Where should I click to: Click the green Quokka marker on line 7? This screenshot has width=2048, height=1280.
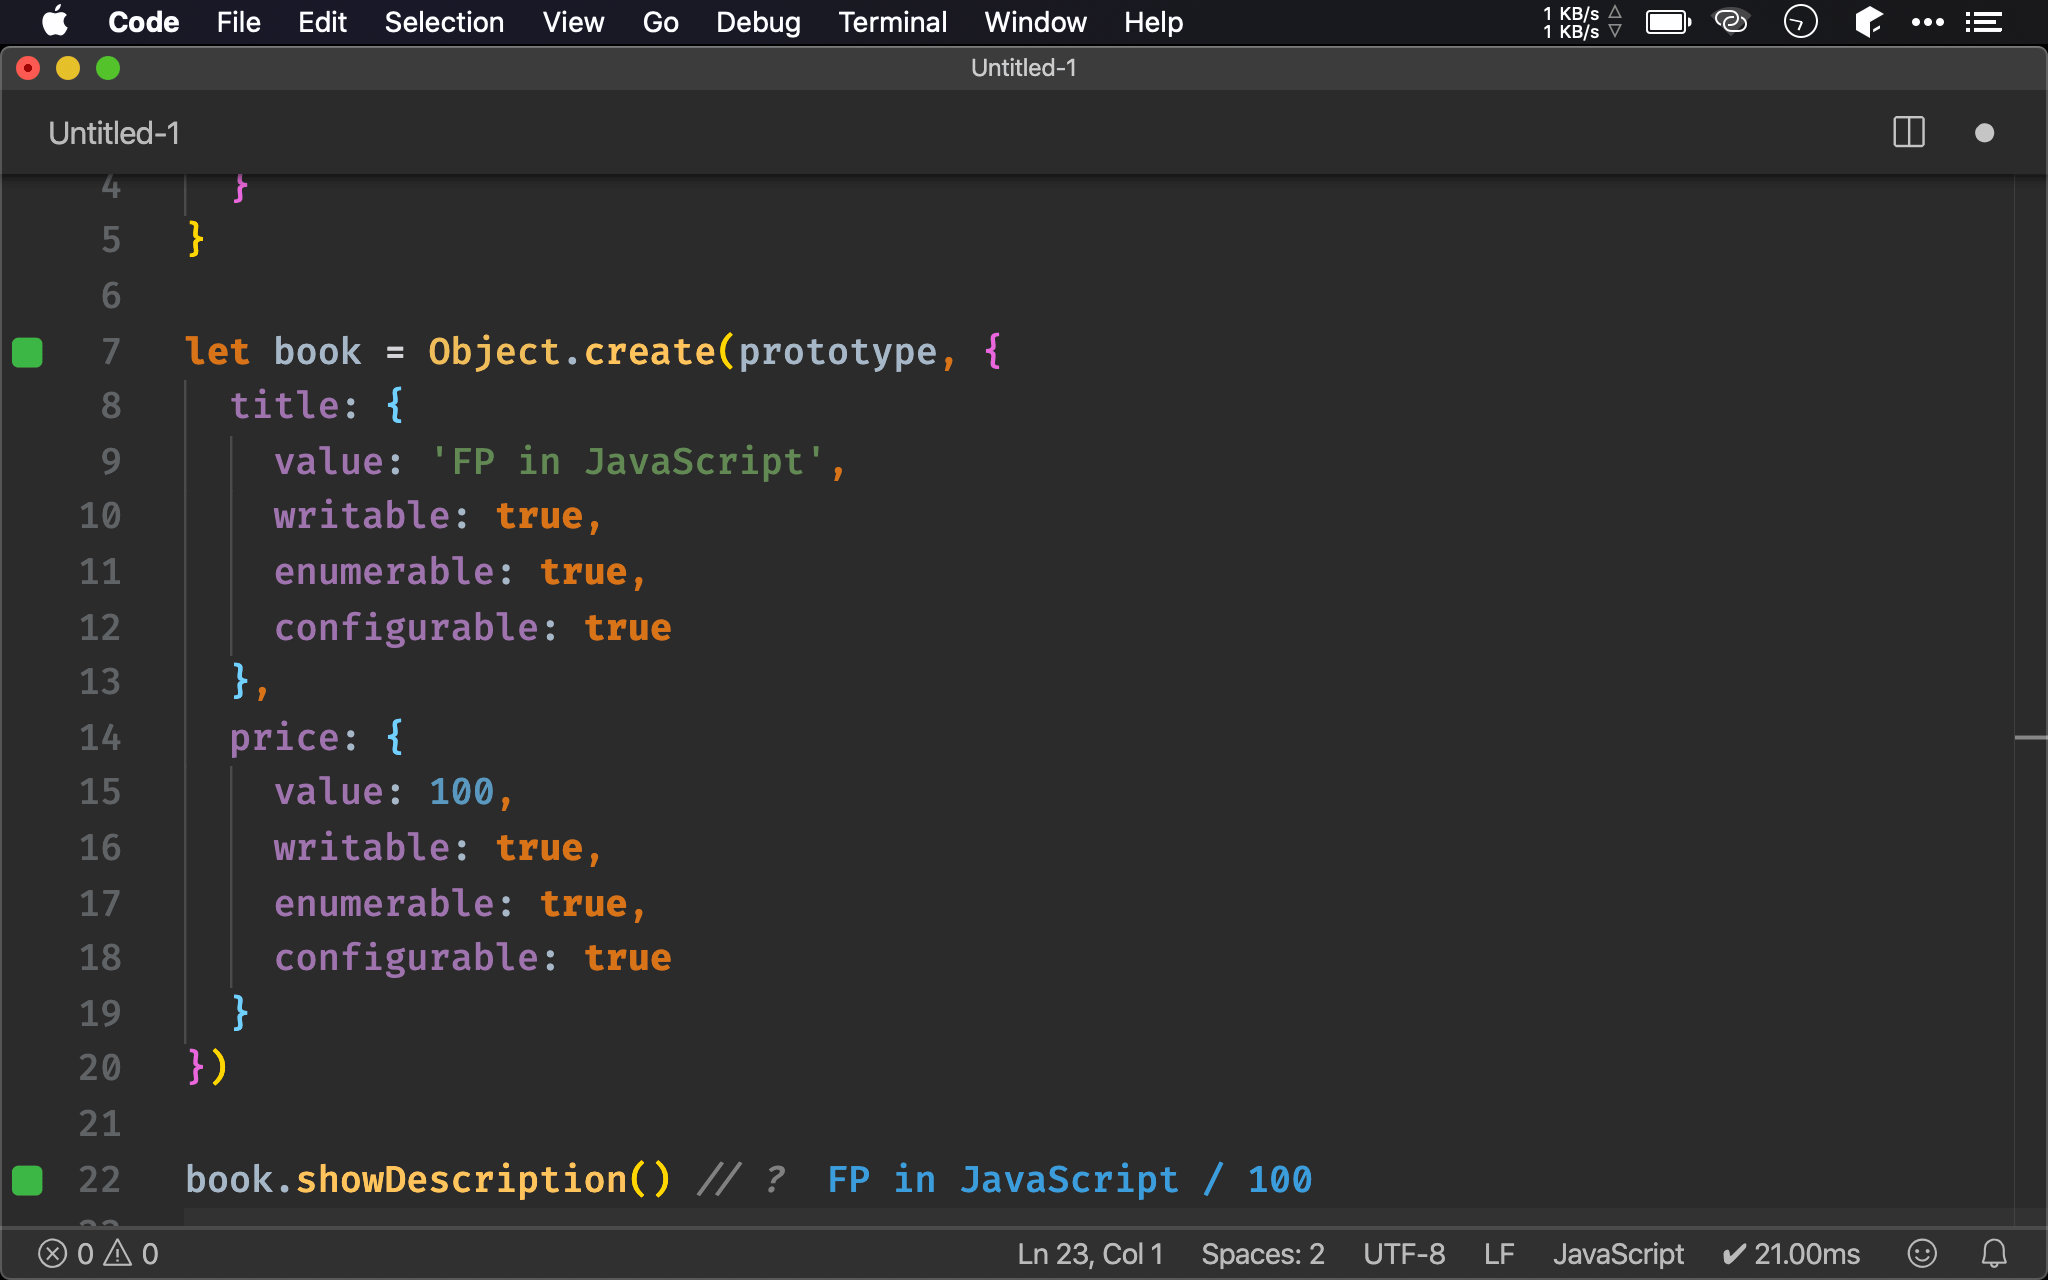pos(27,352)
